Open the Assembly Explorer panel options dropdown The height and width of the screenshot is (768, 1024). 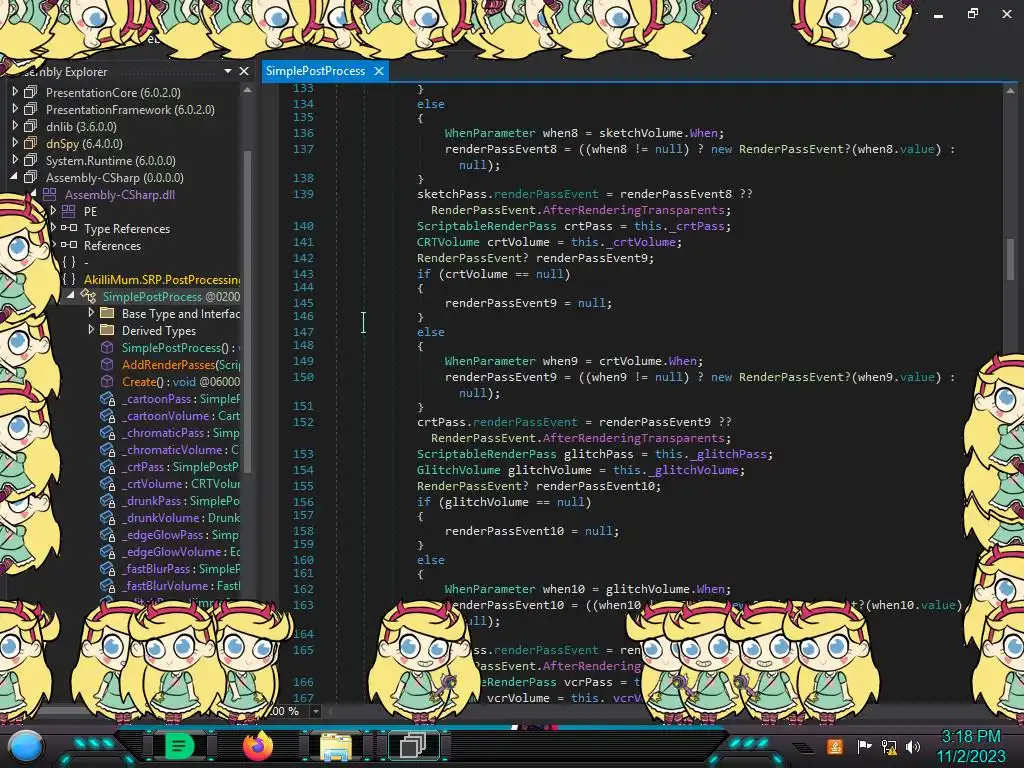pyautogui.click(x=227, y=71)
